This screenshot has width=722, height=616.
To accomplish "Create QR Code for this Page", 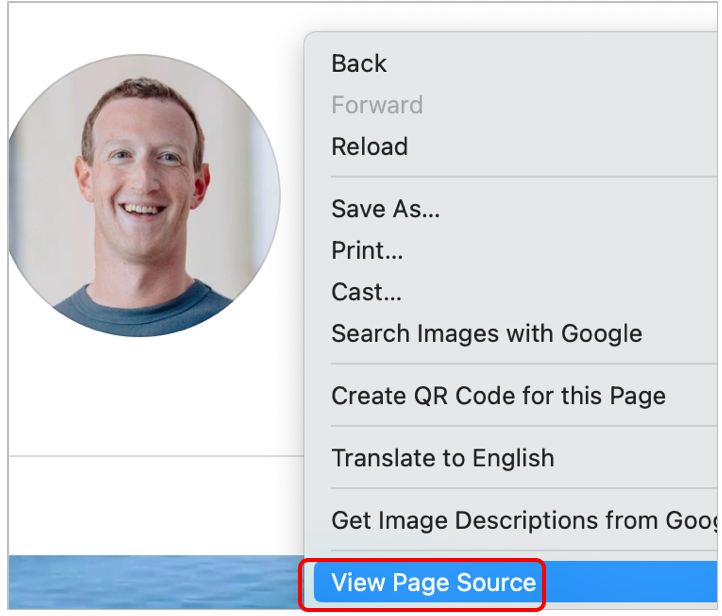I will click(498, 396).
